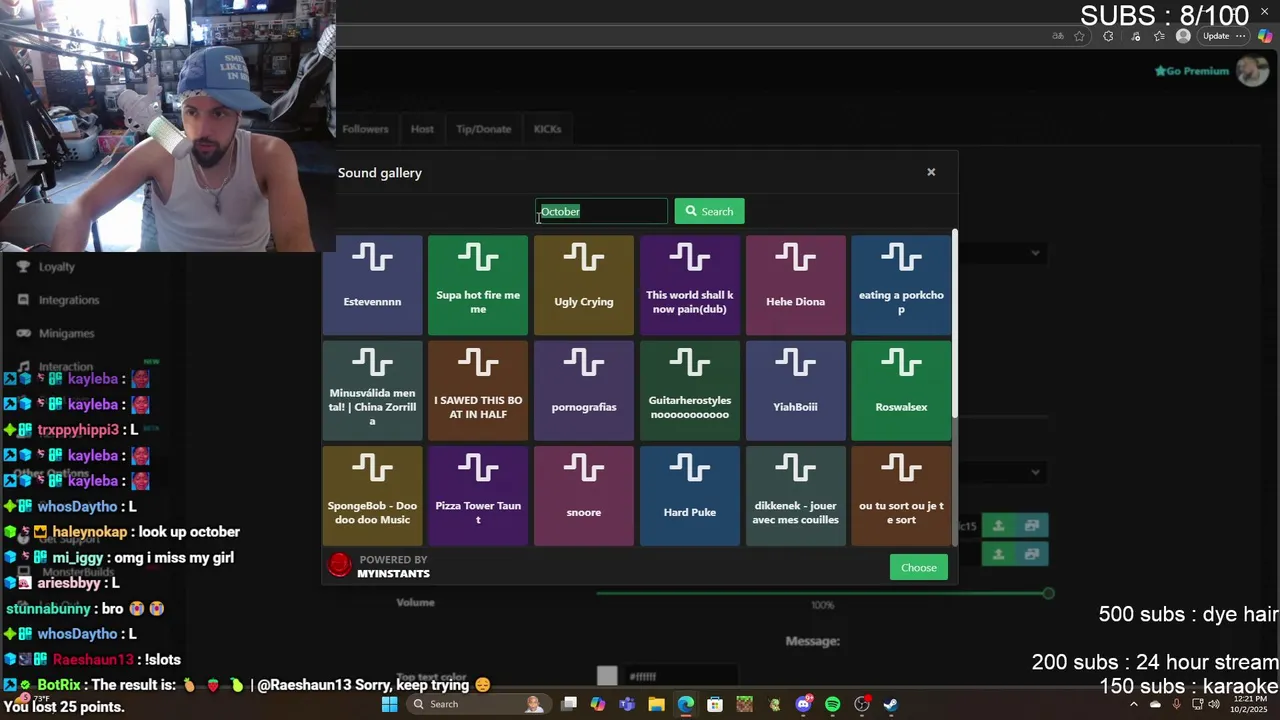Choose the Pizza Tower Taunt sound

[478, 496]
